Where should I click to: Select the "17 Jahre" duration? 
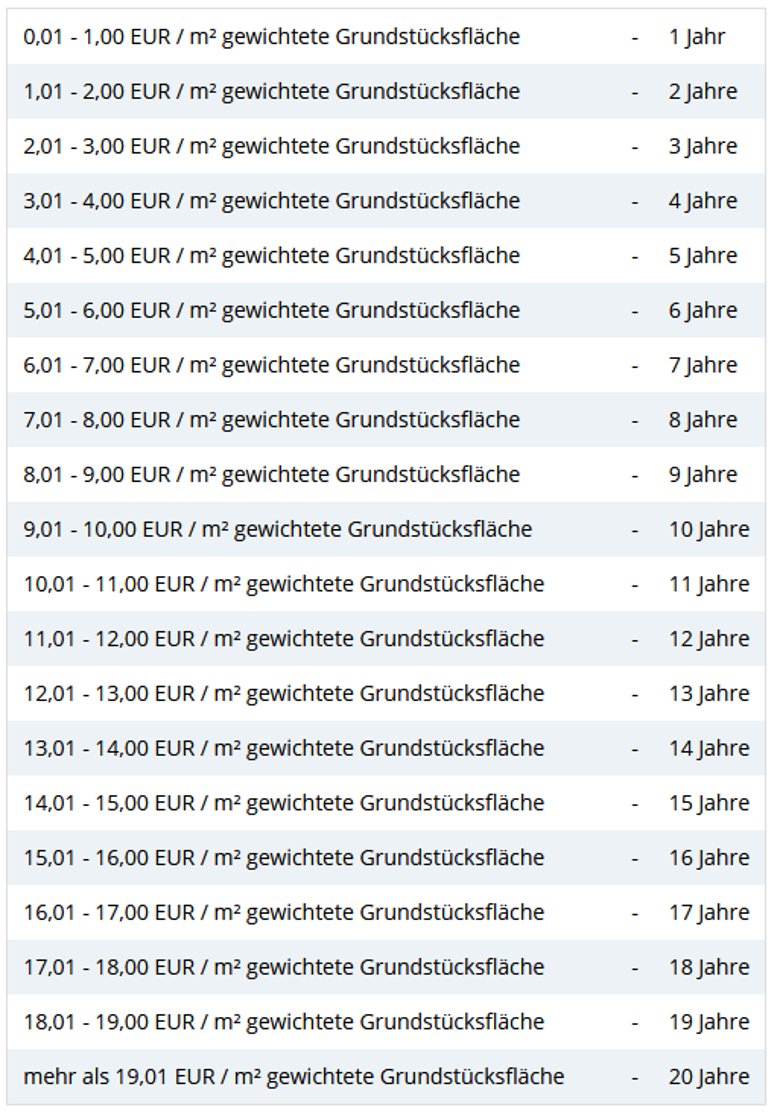pos(708,912)
